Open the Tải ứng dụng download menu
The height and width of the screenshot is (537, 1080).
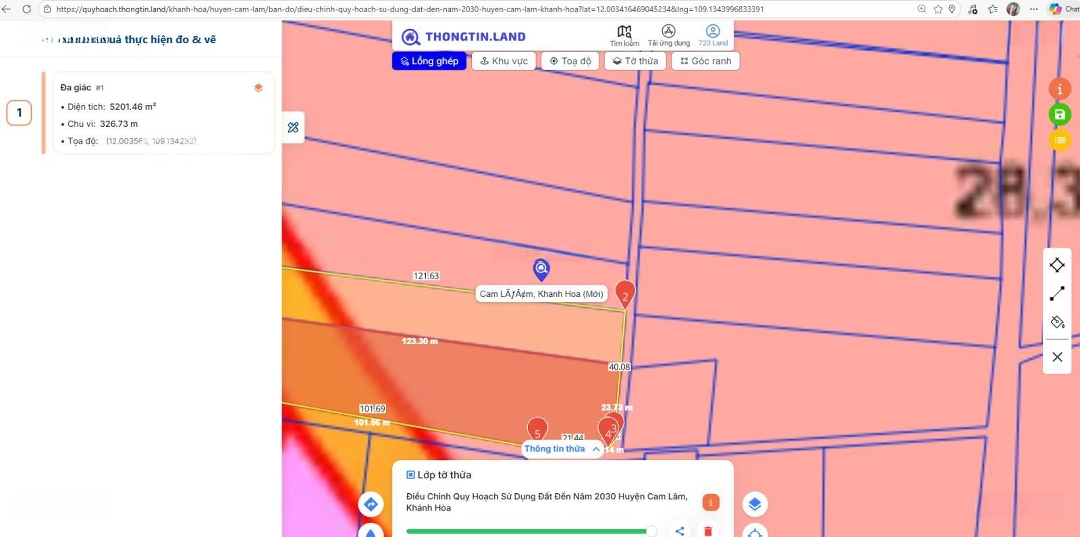pos(668,36)
